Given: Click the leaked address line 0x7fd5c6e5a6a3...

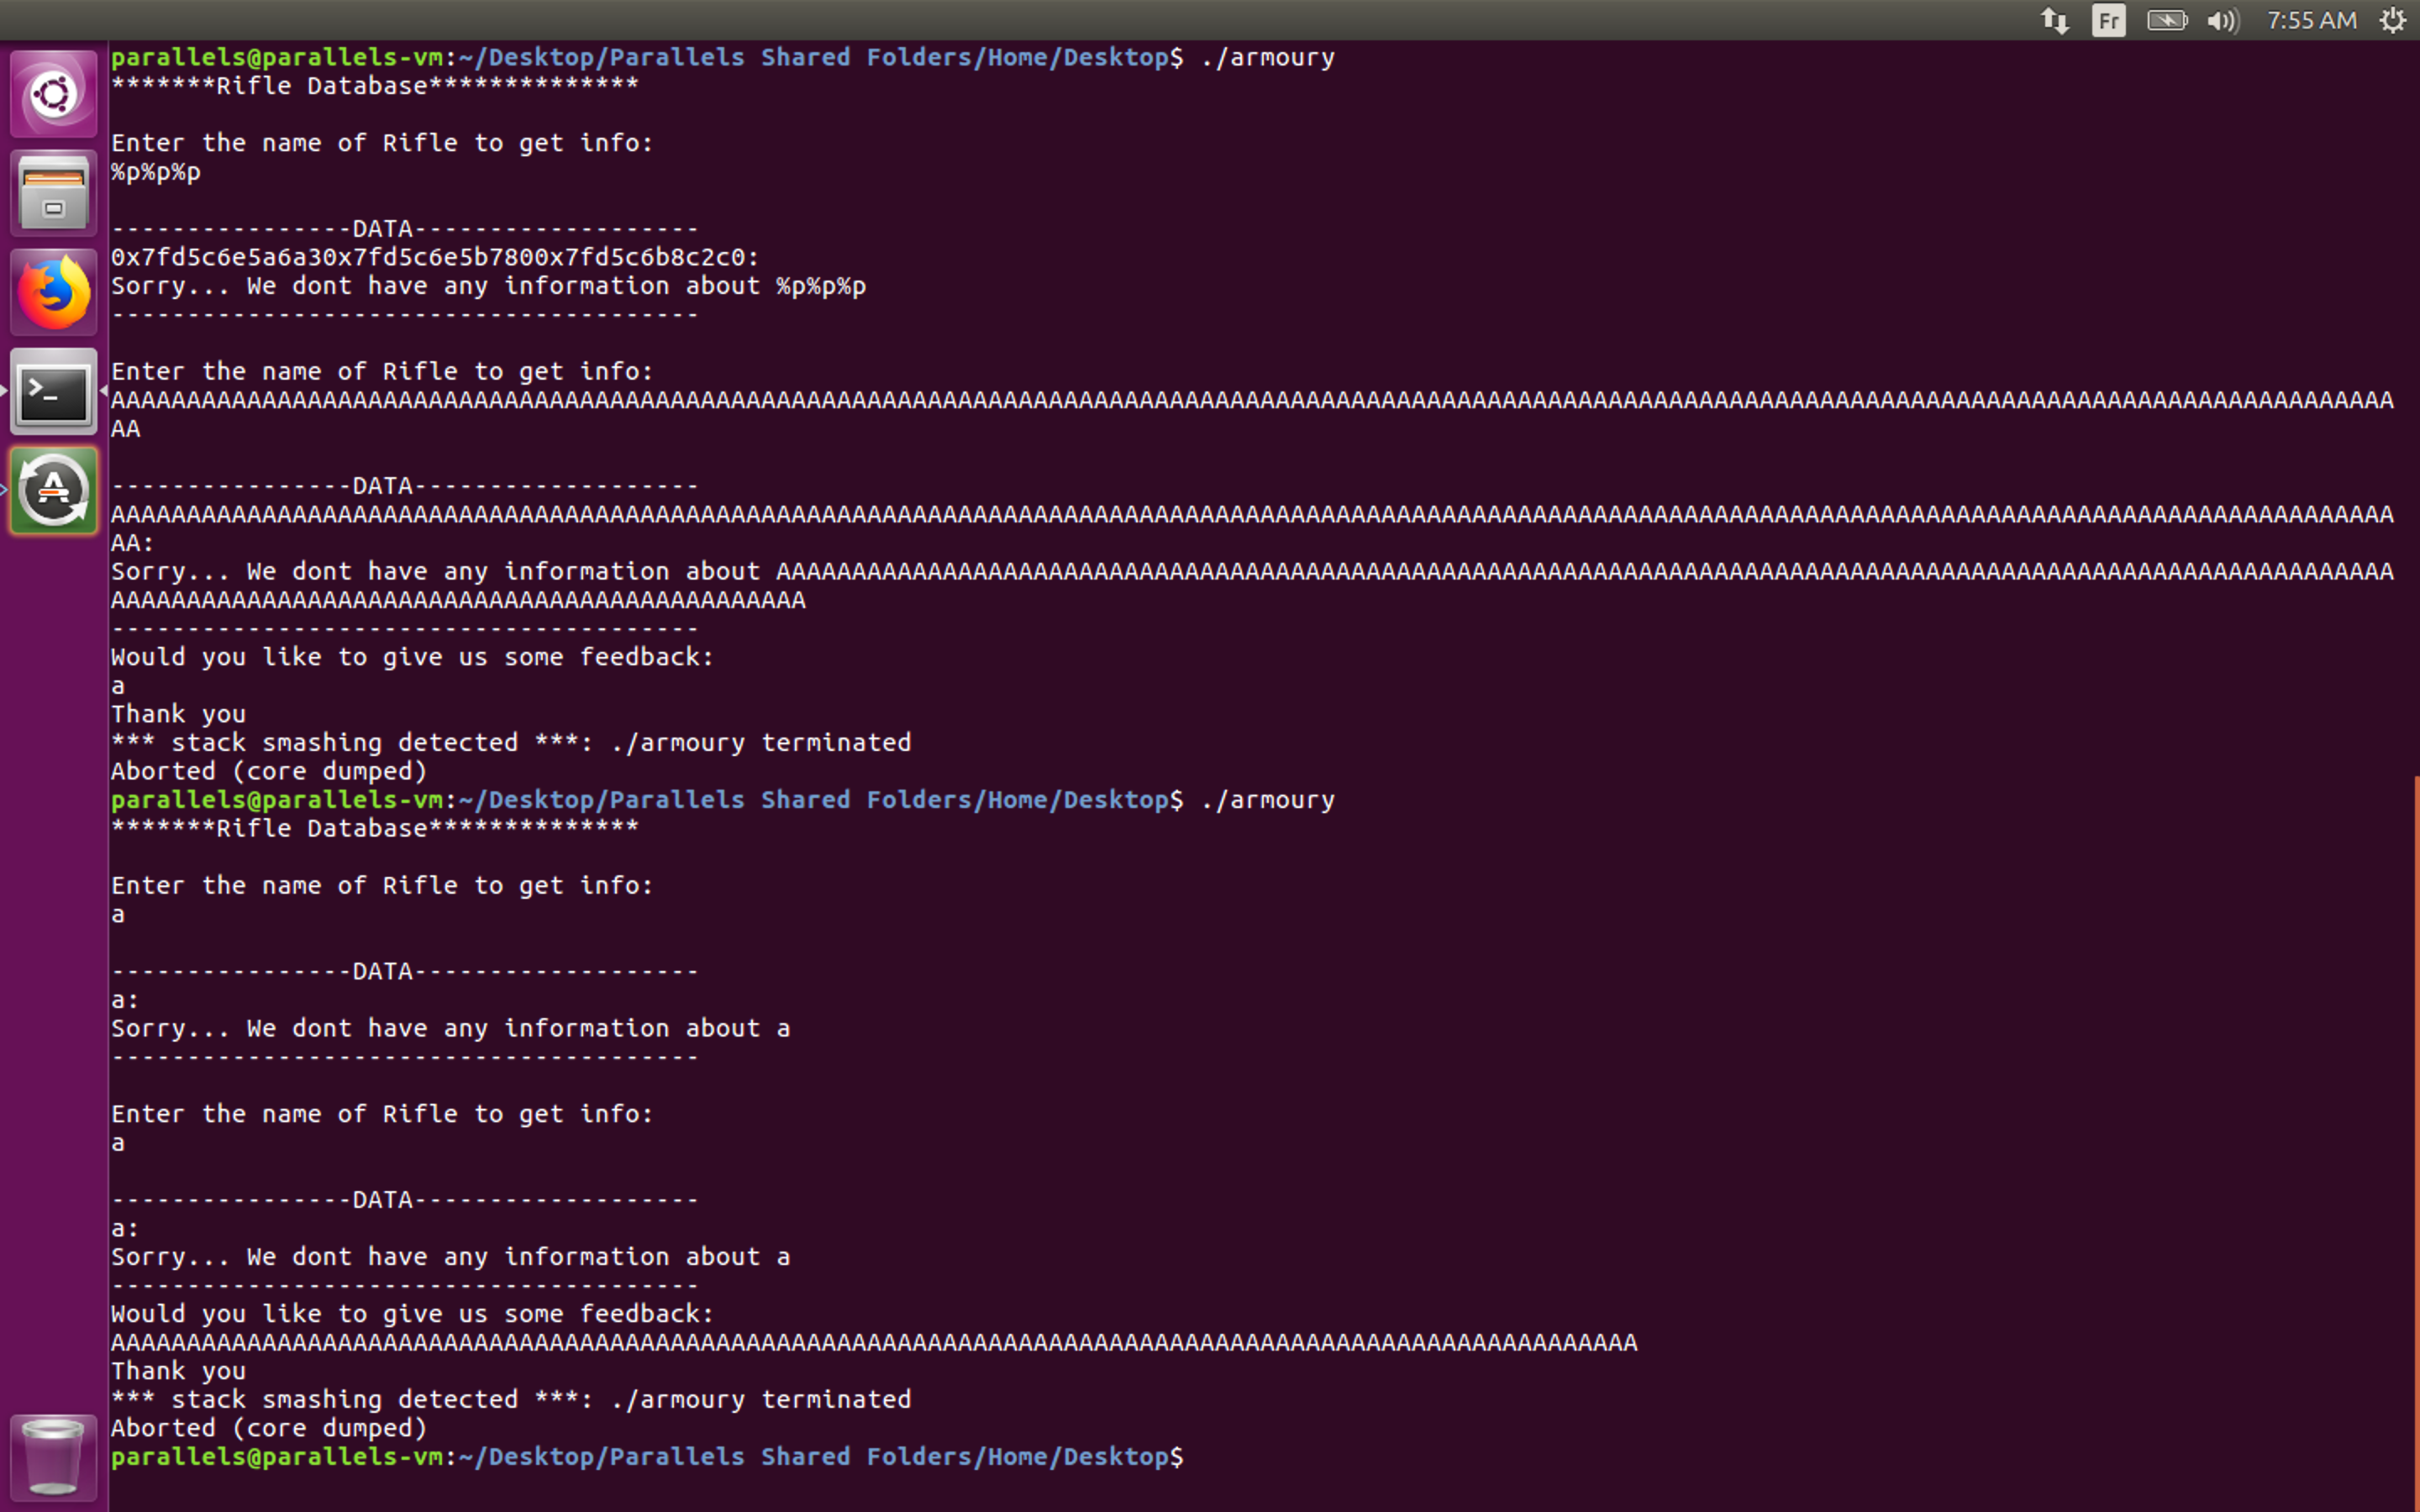Looking at the screenshot, I should pyautogui.click(x=435, y=257).
